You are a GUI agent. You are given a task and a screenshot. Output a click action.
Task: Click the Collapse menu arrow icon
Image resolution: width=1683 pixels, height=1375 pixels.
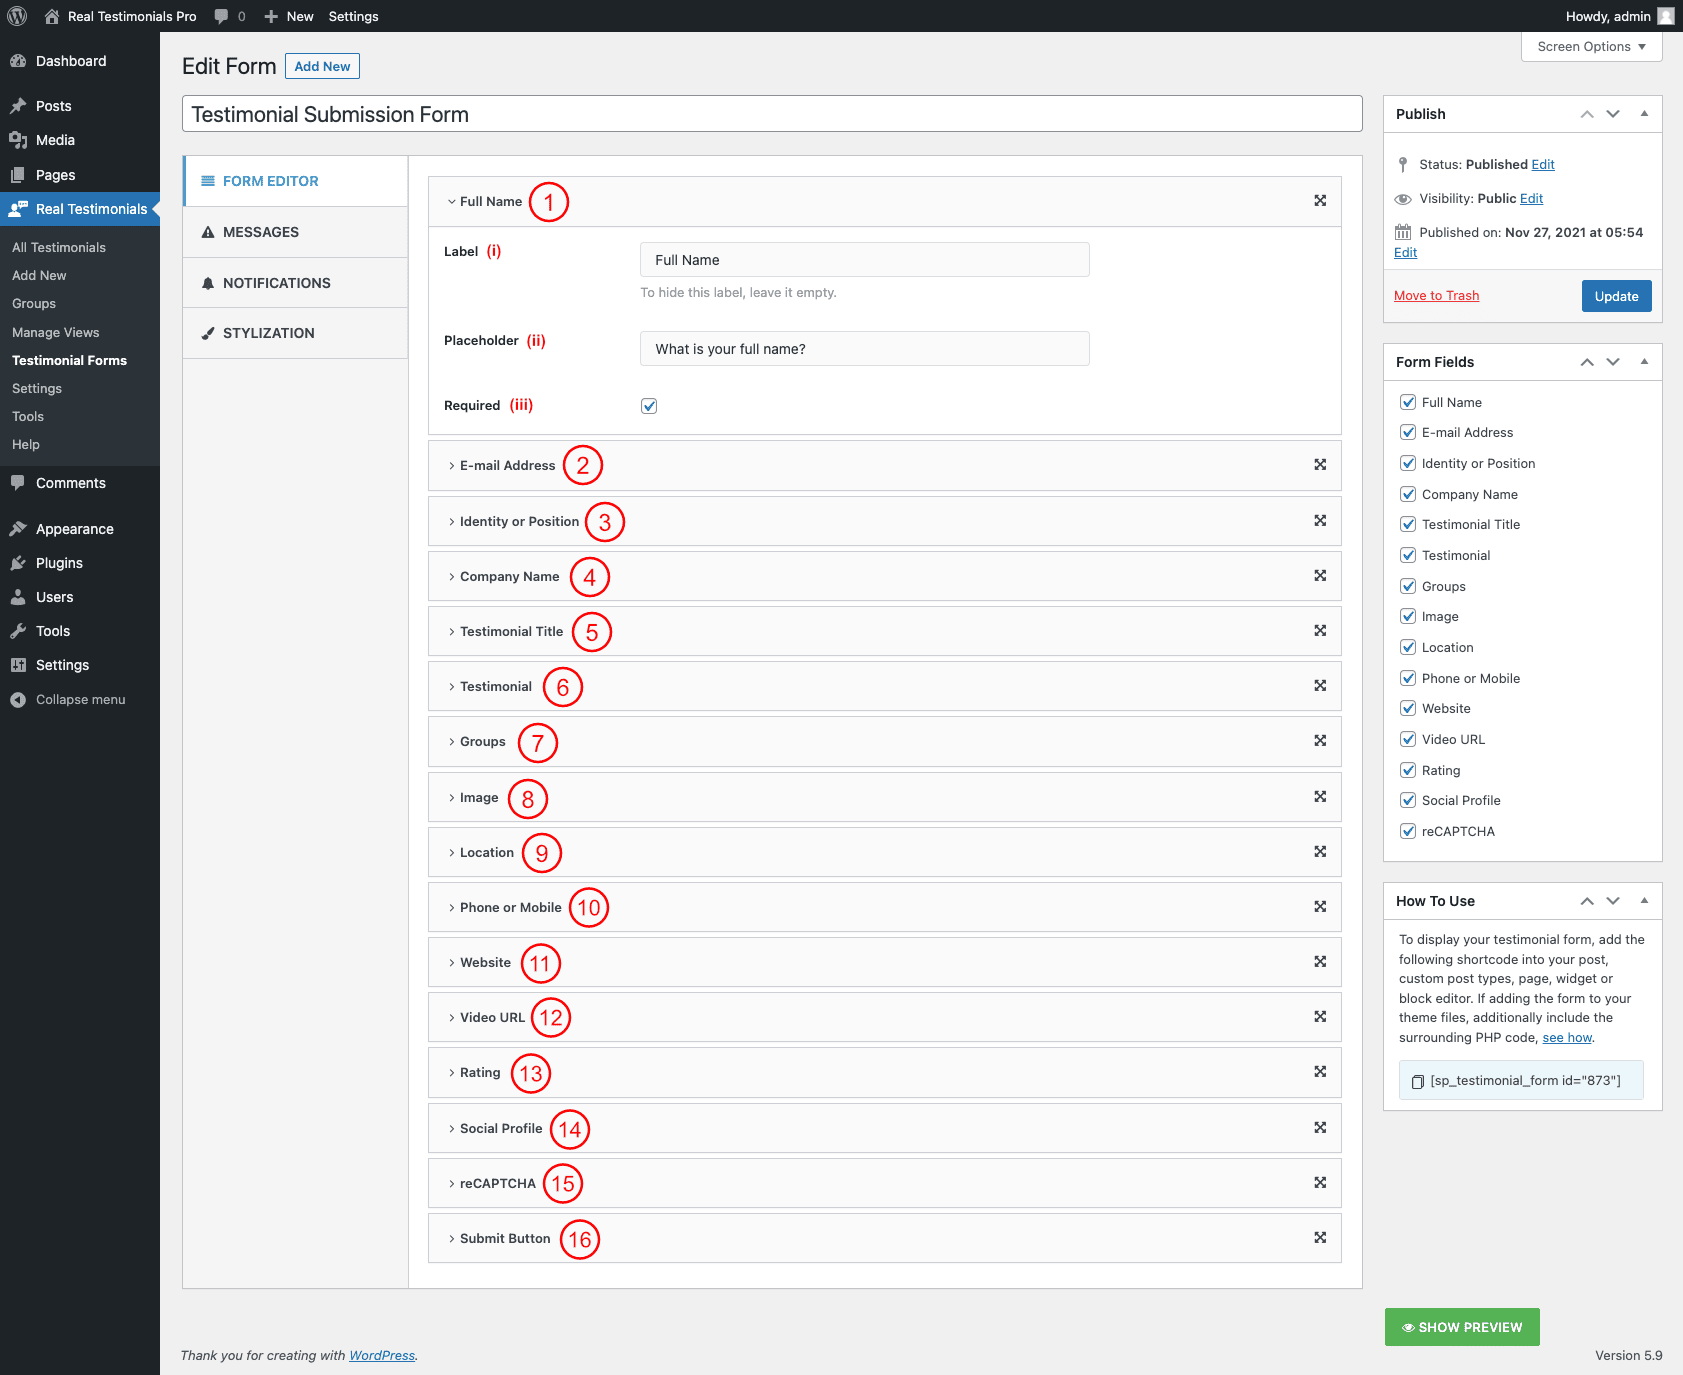point(18,700)
